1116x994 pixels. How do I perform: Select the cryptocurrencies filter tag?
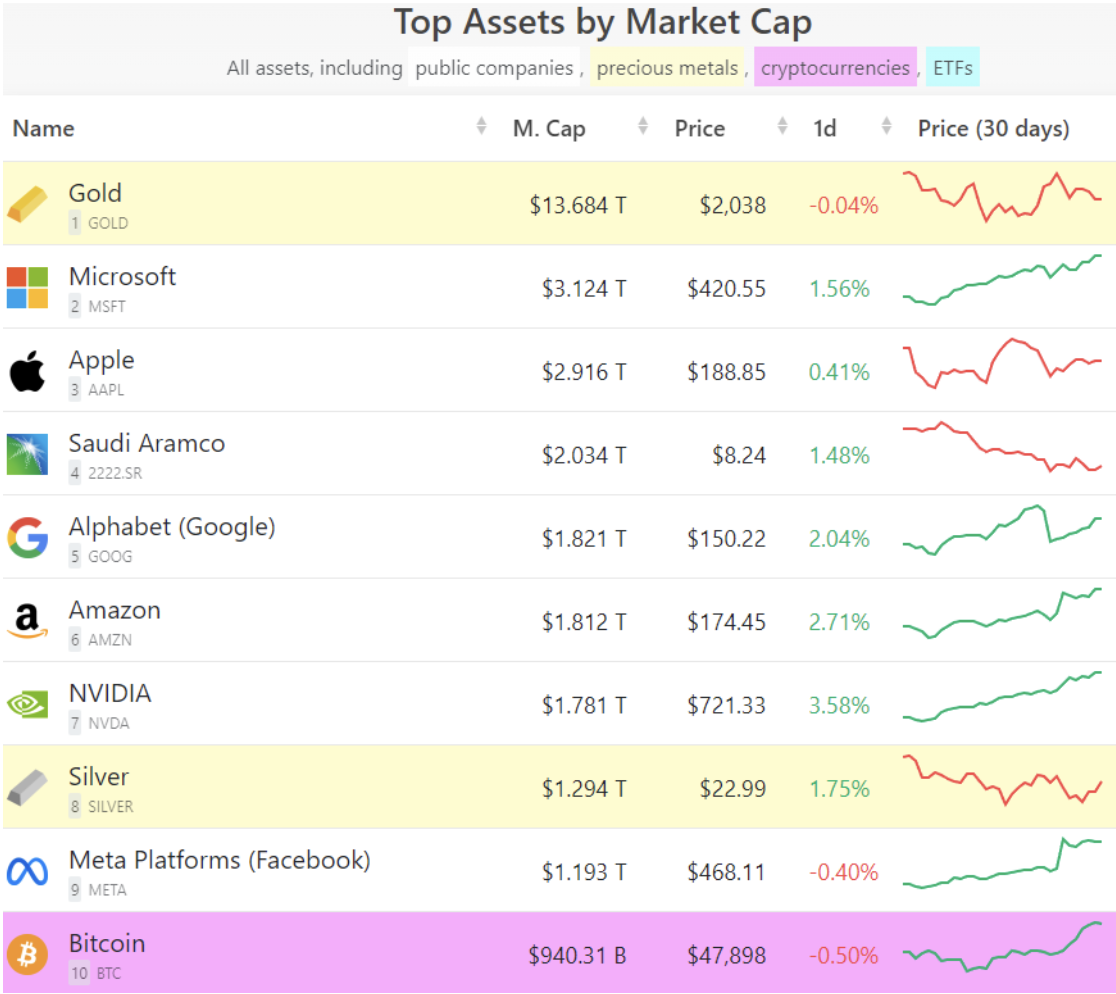(835, 68)
